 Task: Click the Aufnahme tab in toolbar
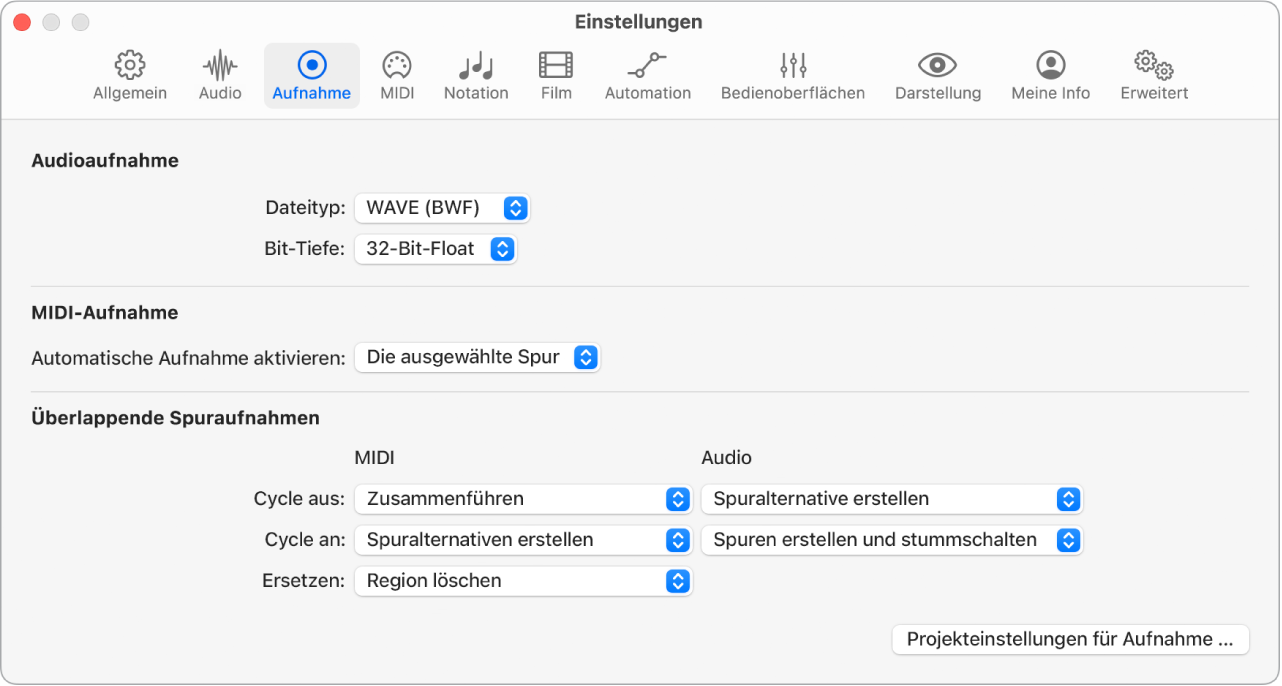[312, 76]
